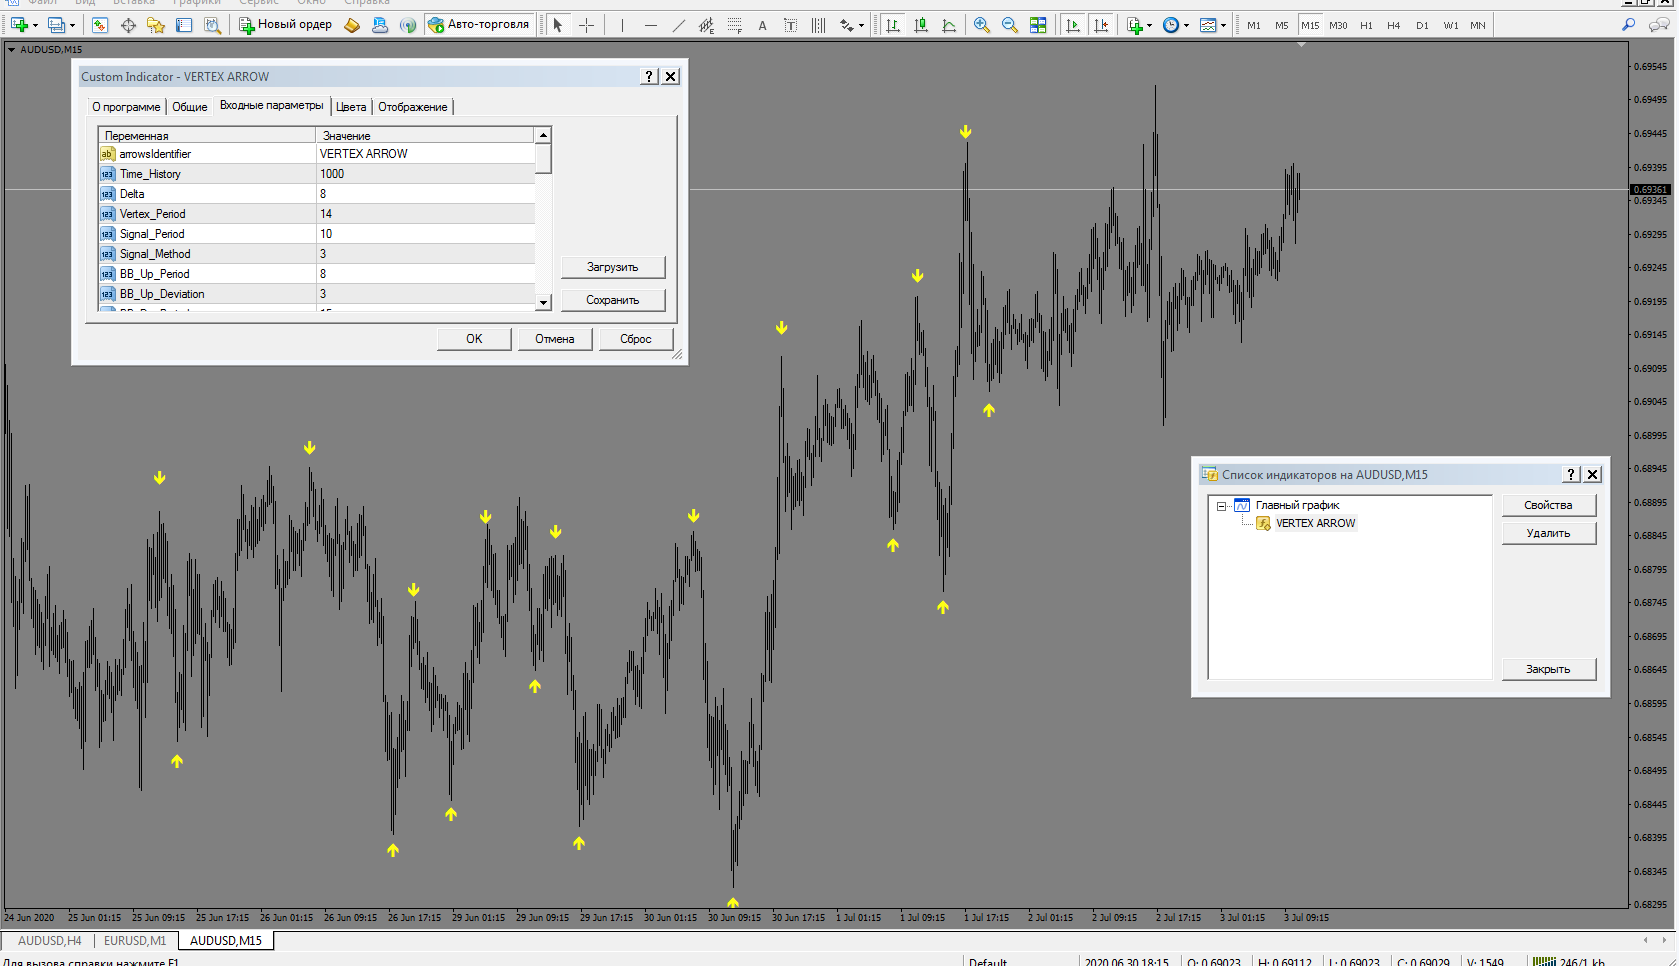
Task: Toggle the Авто-торговля button
Action: point(479,25)
